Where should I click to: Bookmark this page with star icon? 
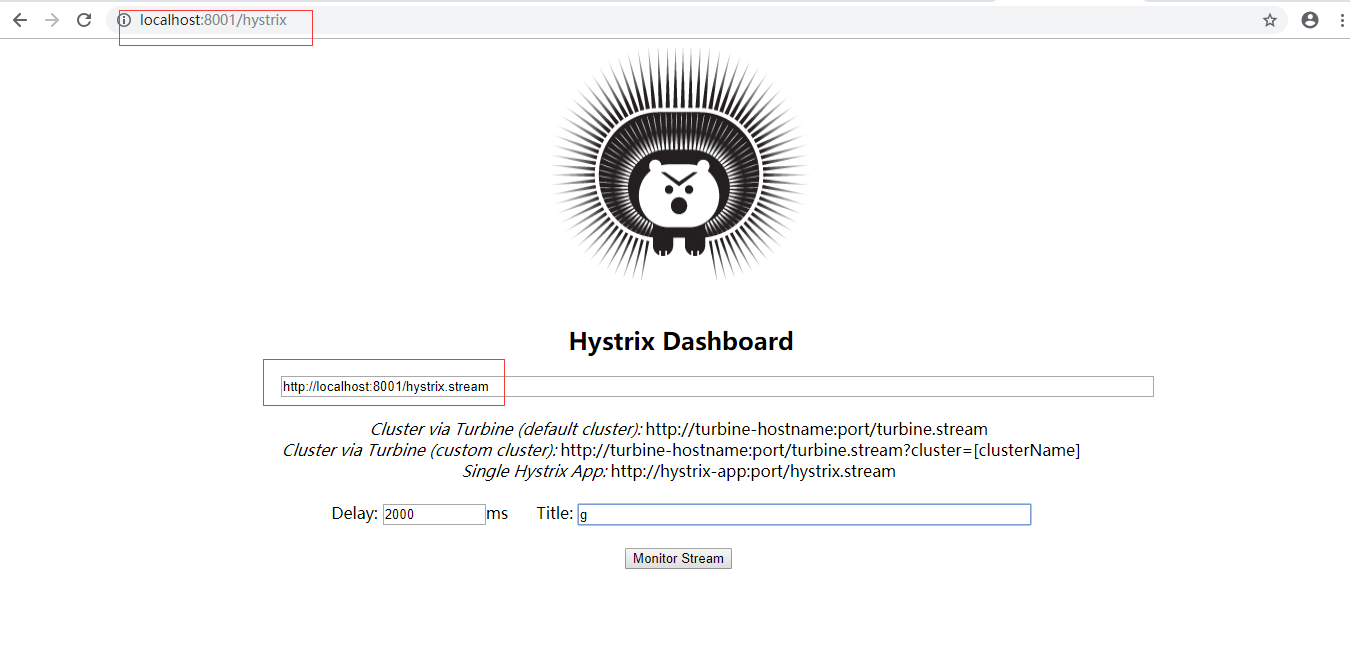click(x=1270, y=20)
